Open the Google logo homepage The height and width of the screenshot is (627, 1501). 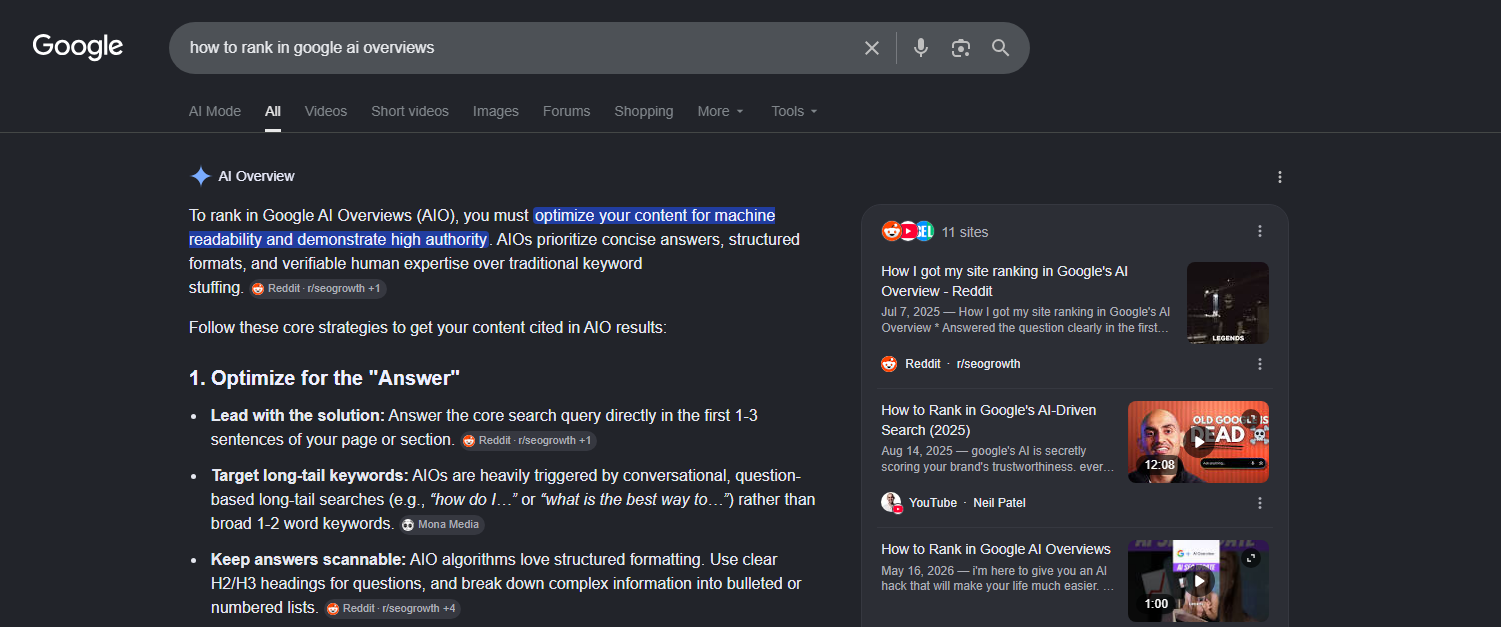[x=78, y=47]
